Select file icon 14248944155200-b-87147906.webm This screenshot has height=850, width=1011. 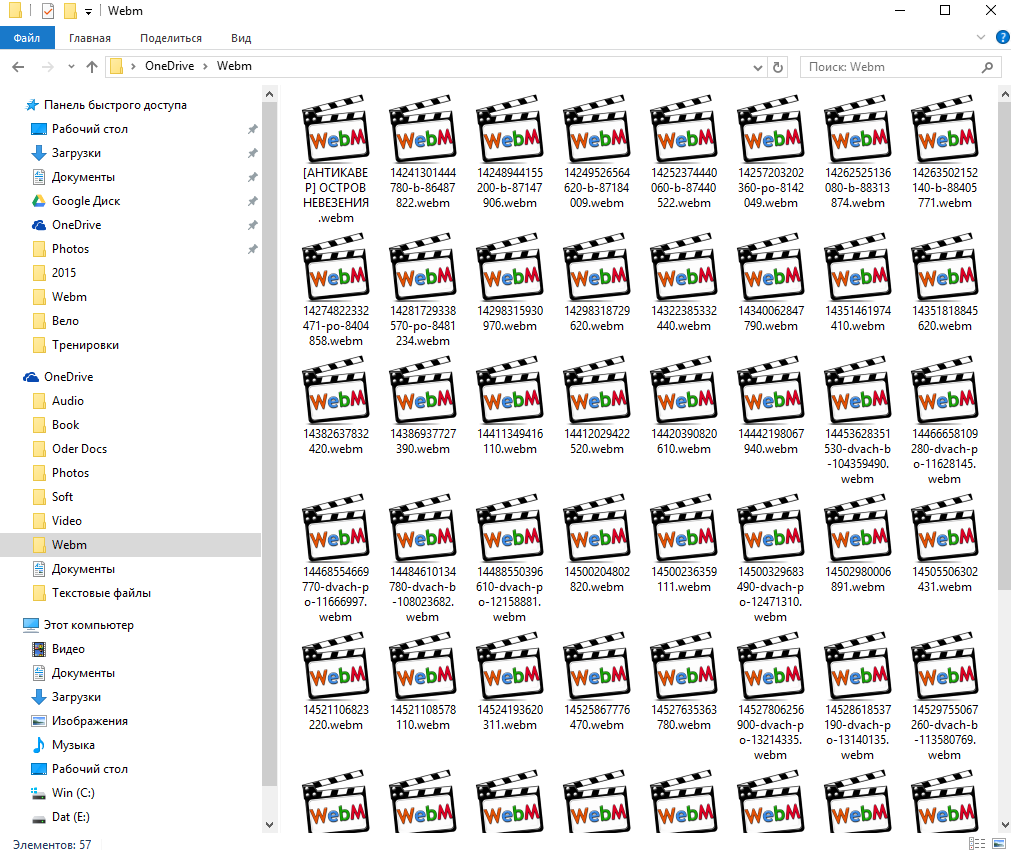[x=510, y=129]
